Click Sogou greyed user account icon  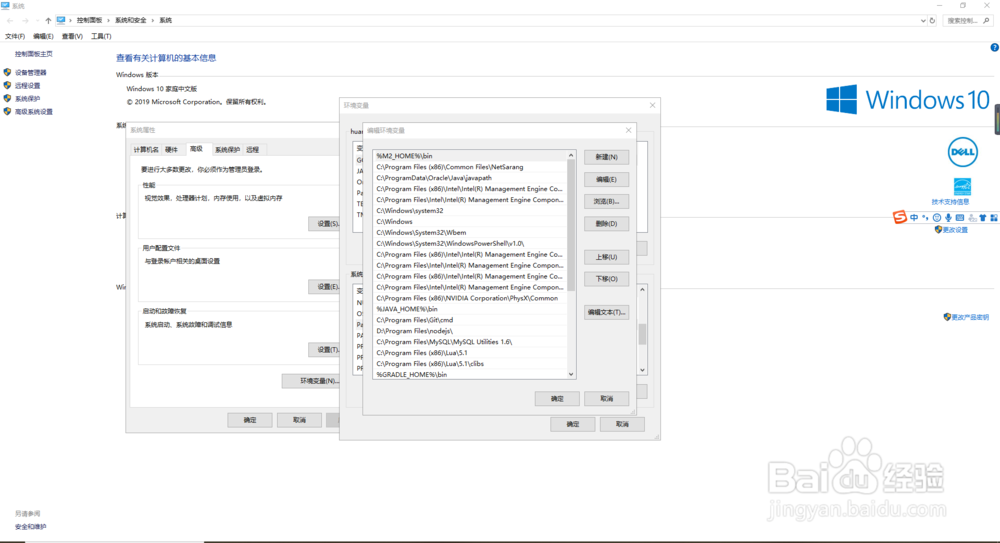coord(972,218)
